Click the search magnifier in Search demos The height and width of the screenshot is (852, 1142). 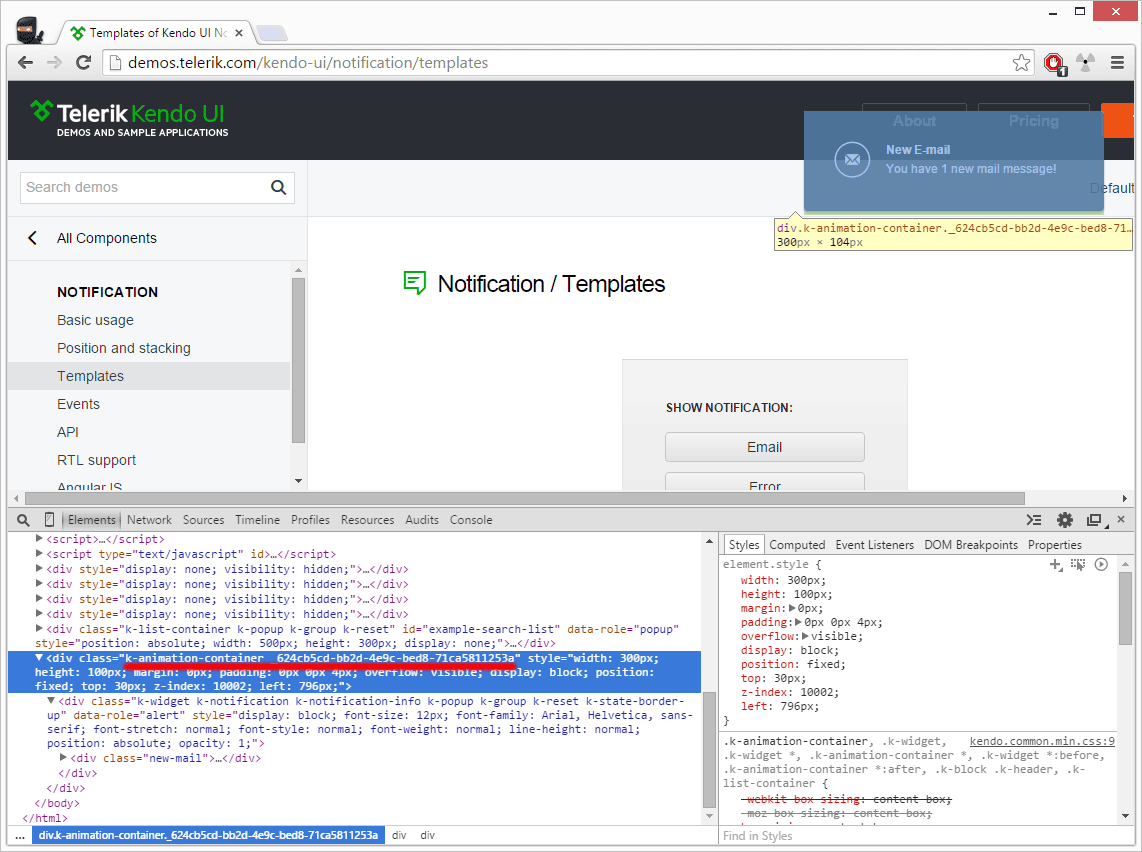click(x=278, y=187)
